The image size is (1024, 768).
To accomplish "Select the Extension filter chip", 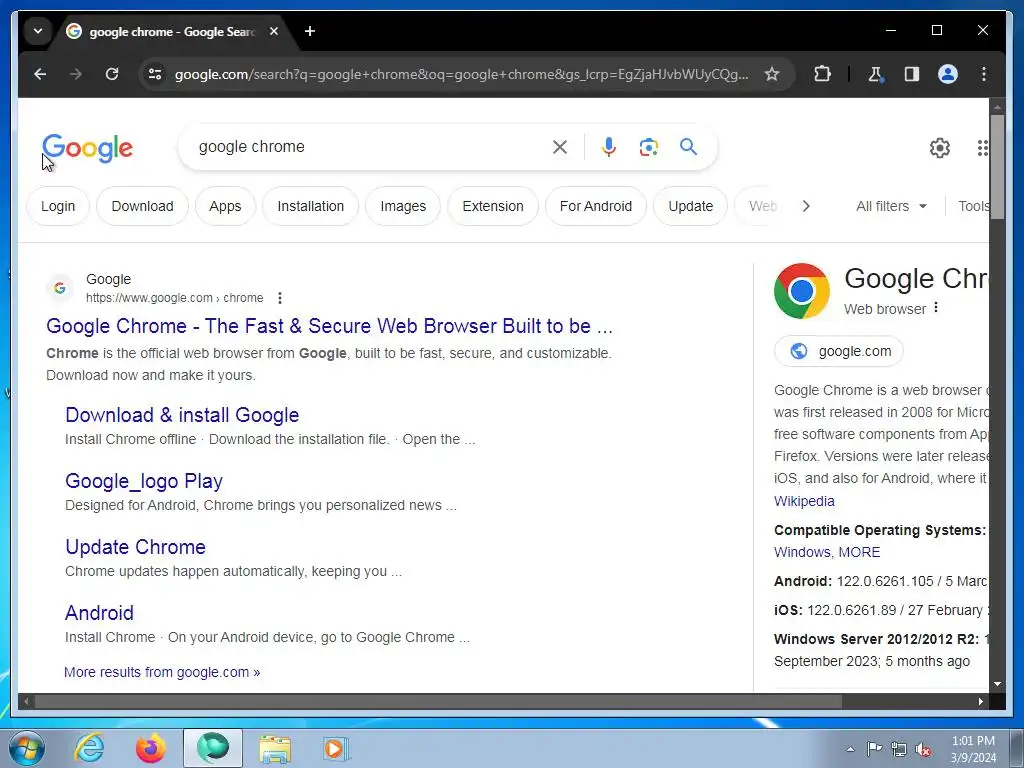I will [493, 206].
